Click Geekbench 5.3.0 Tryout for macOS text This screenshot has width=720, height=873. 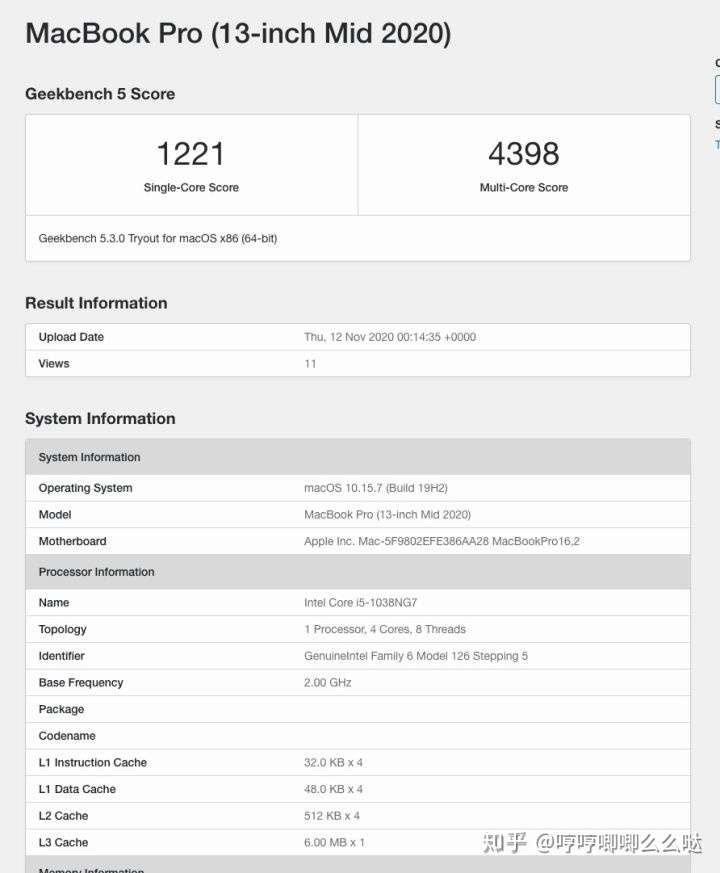point(158,238)
